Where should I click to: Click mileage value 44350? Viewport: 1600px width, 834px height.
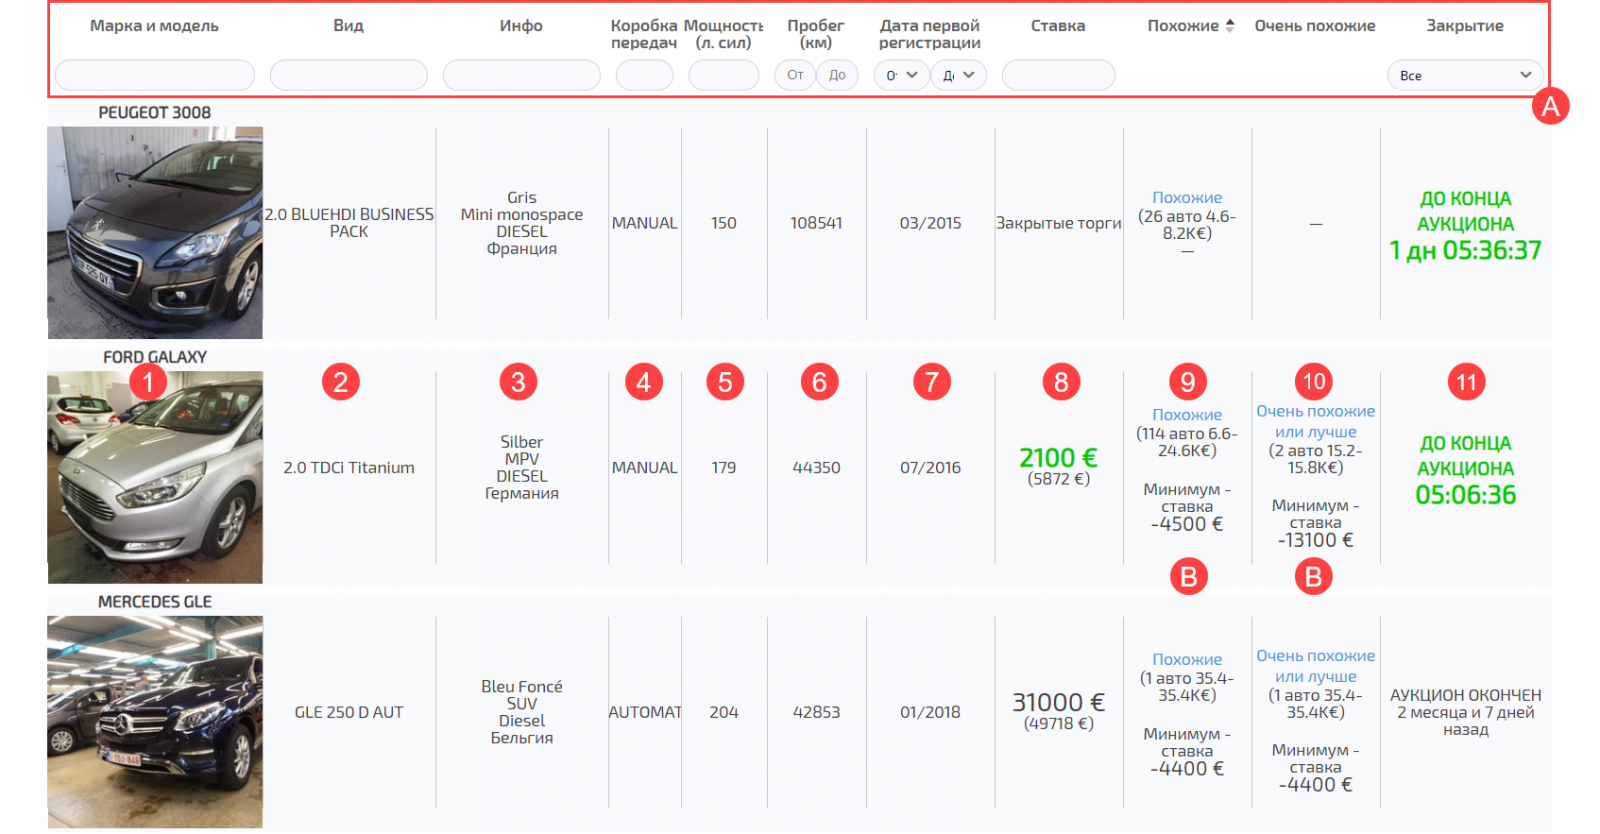pyautogui.click(x=816, y=468)
